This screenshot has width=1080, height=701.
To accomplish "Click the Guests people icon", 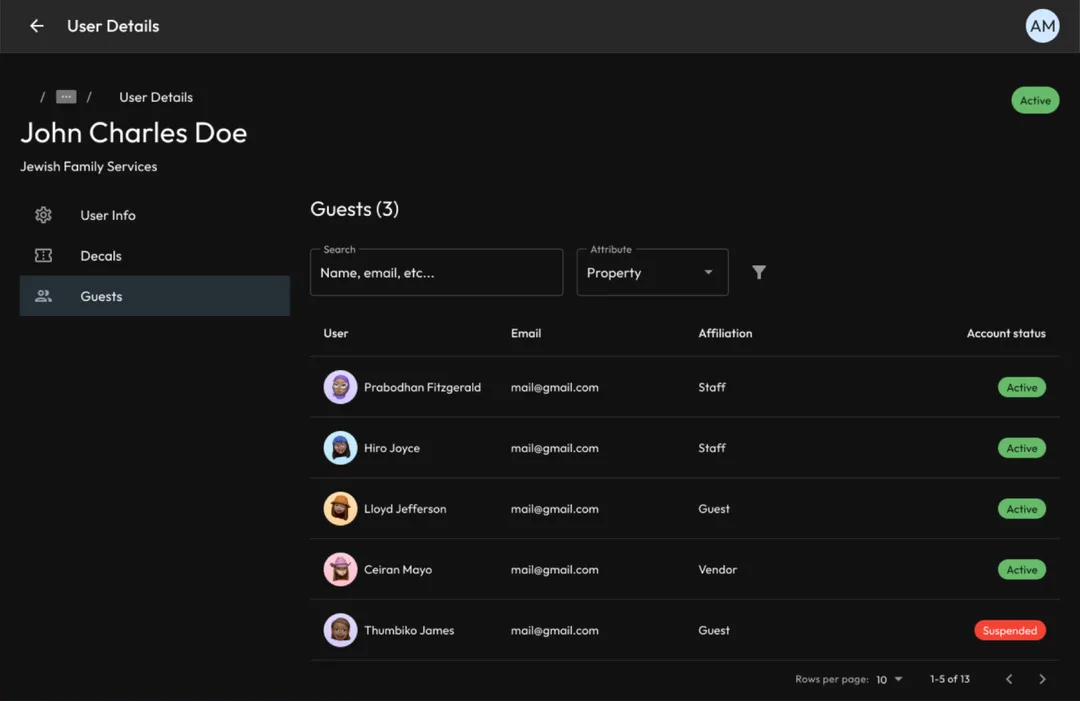I will coord(43,296).
